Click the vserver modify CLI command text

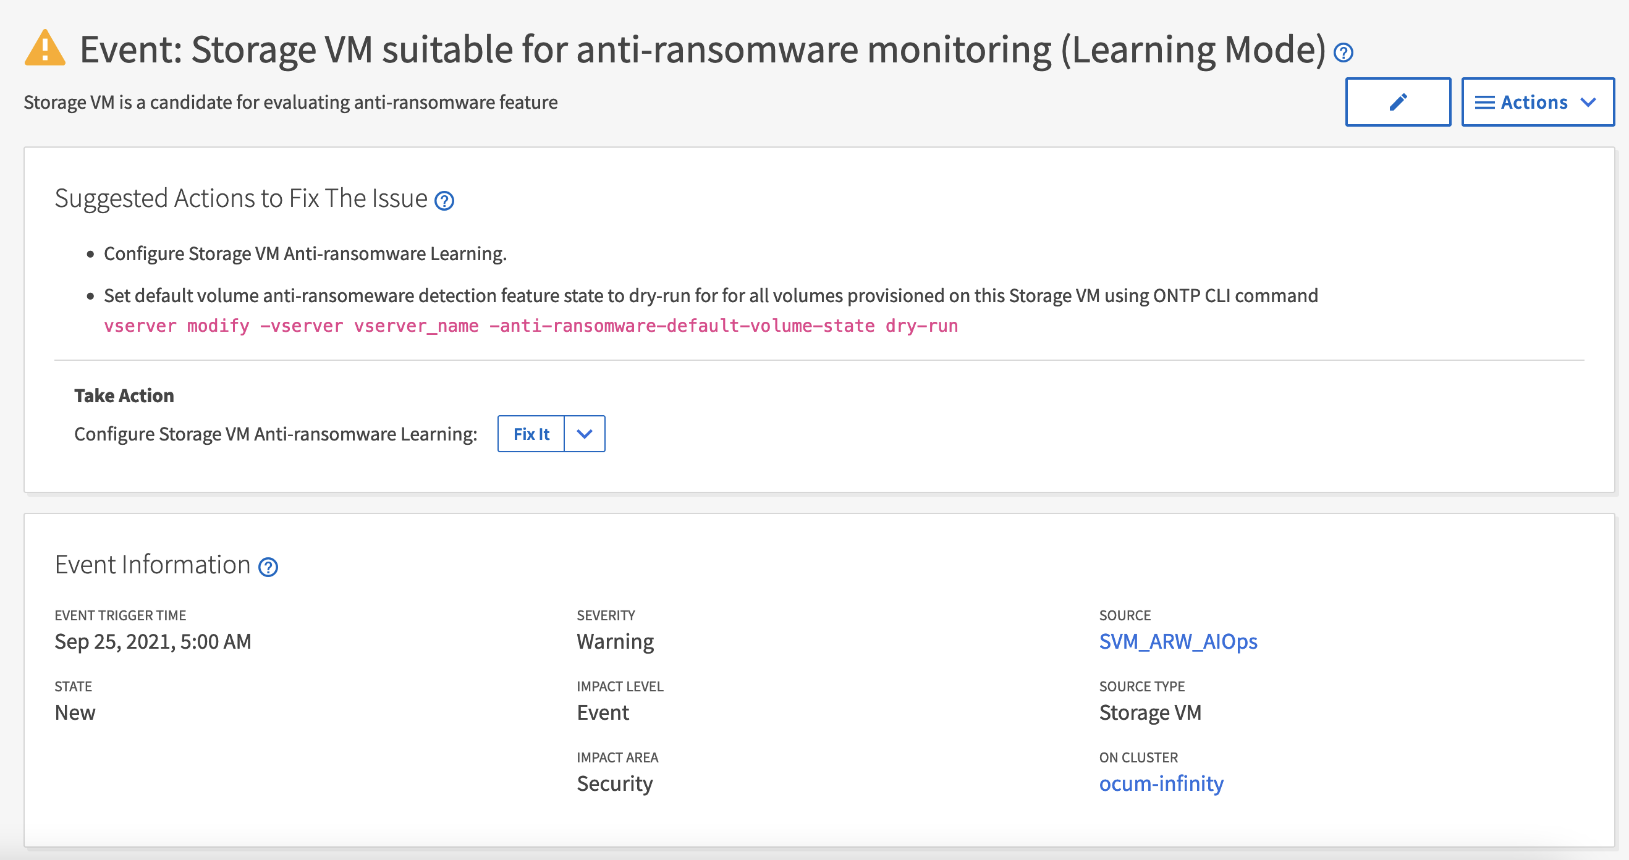pyautogui.click(x=530, y=326)
